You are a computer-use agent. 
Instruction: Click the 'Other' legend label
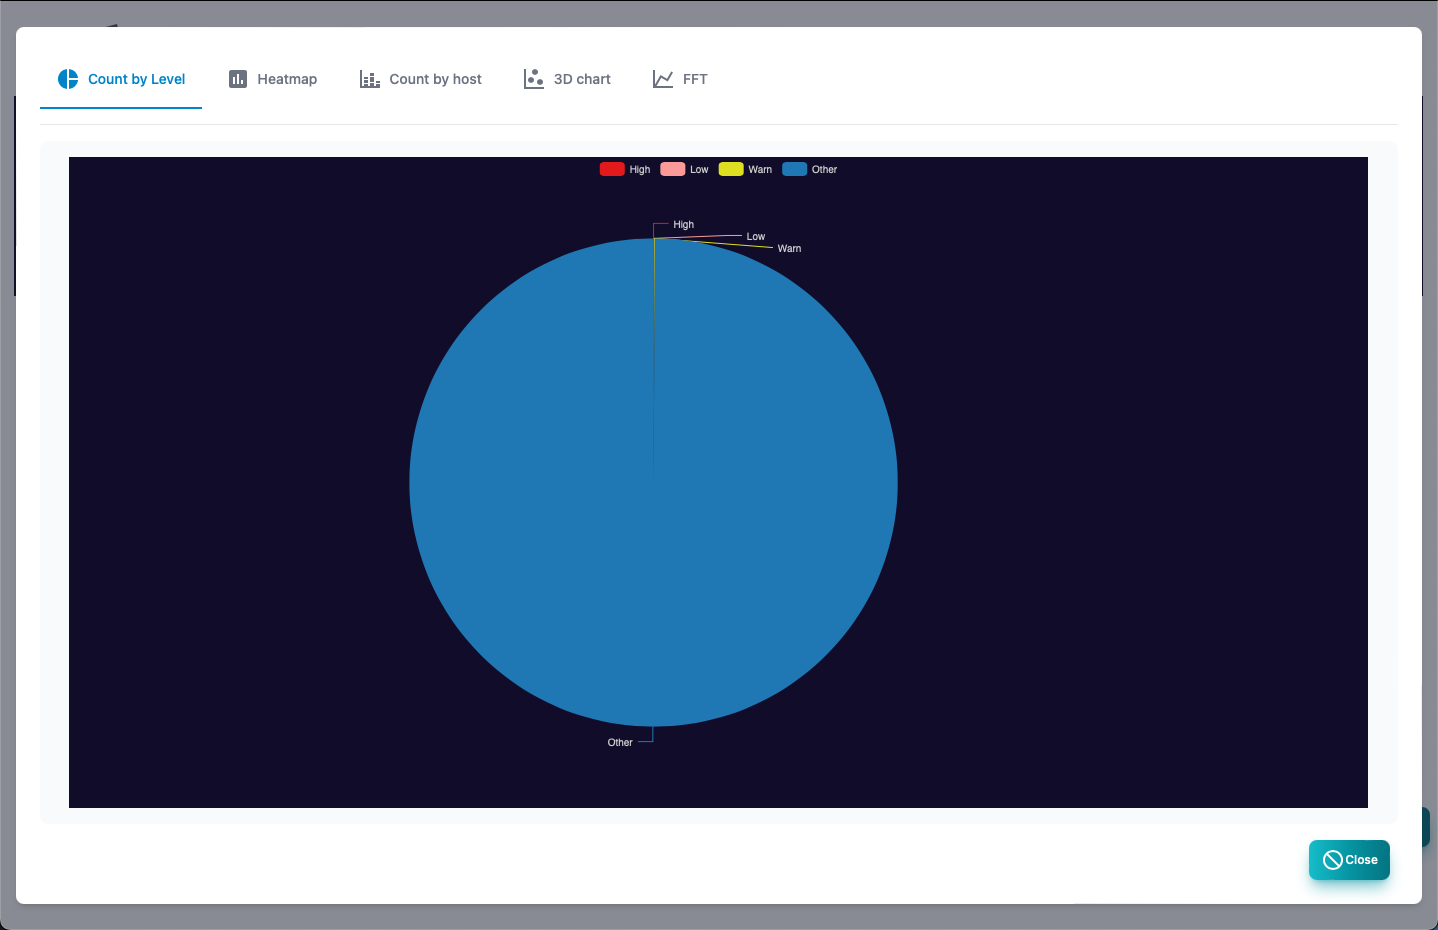(824, 170)
